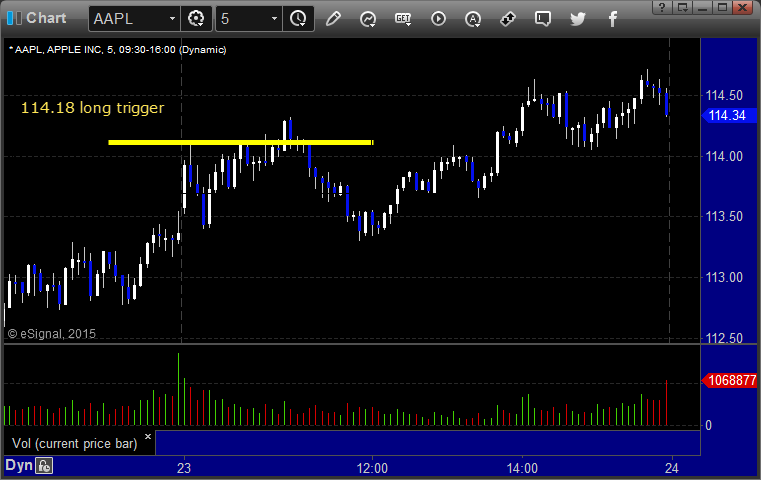The image size is (761, 480).
Task: Click the 114.50 price axis label
Action: coord(724,95)
